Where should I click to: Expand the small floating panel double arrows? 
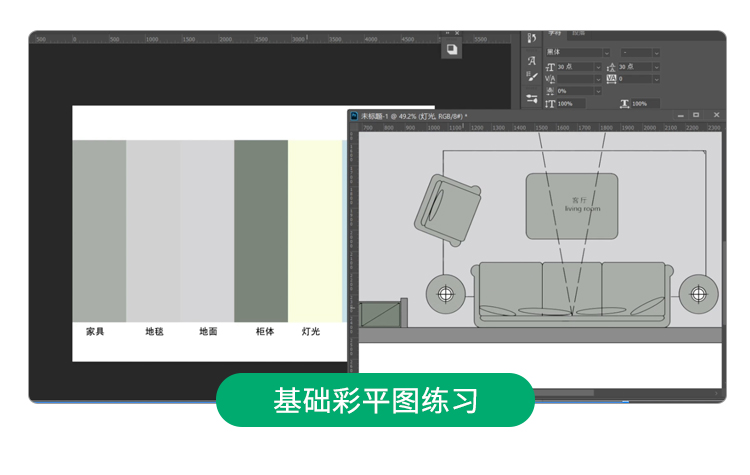click(x=447, y=33)
